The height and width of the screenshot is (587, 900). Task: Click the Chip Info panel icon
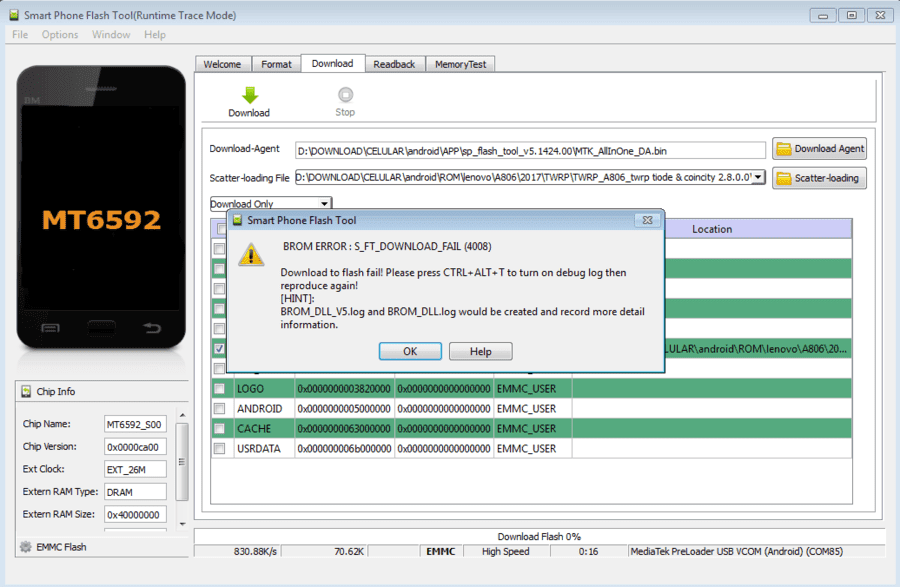point(26,391)
